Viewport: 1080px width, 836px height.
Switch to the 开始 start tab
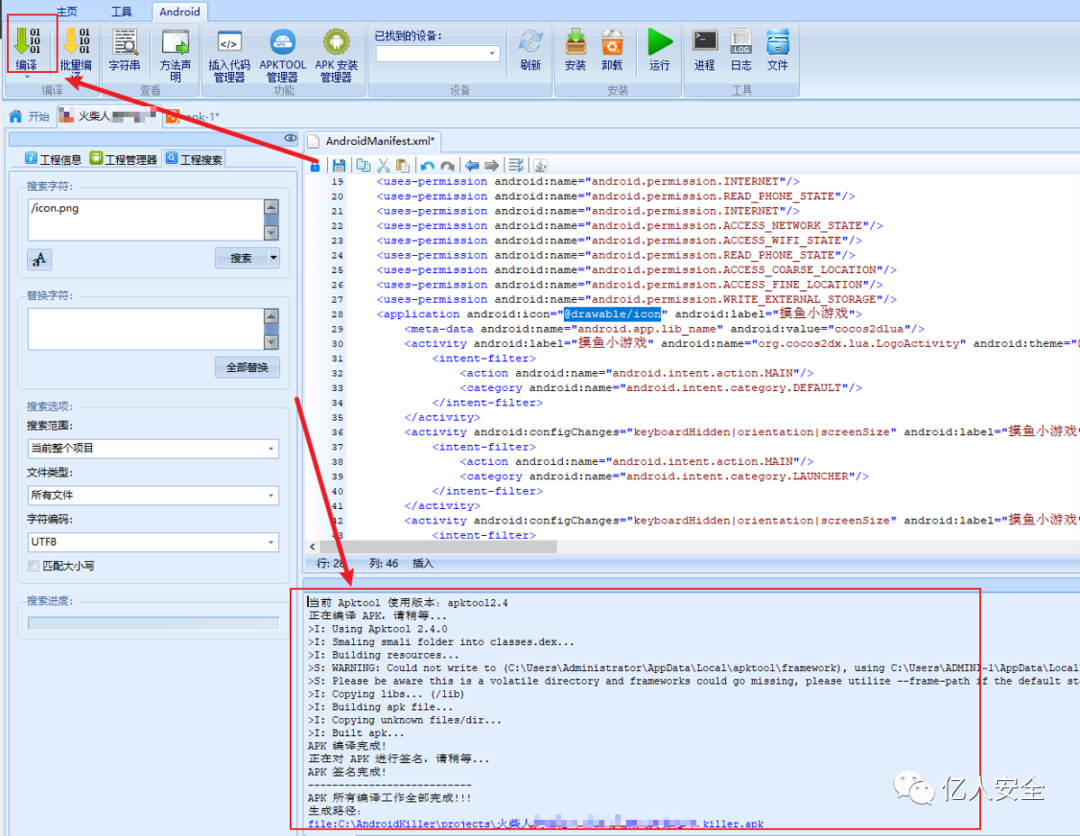30,116
